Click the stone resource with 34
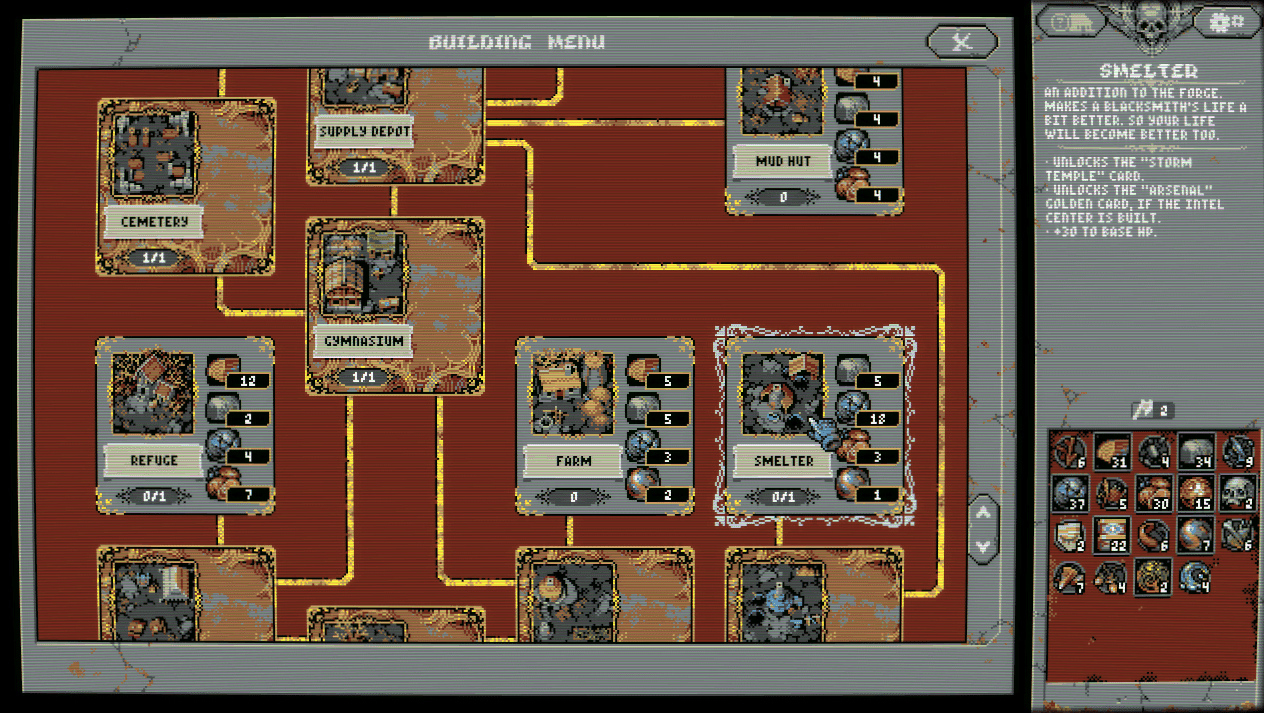This screenshot has width=1264, height=713. pos(1195,452)
